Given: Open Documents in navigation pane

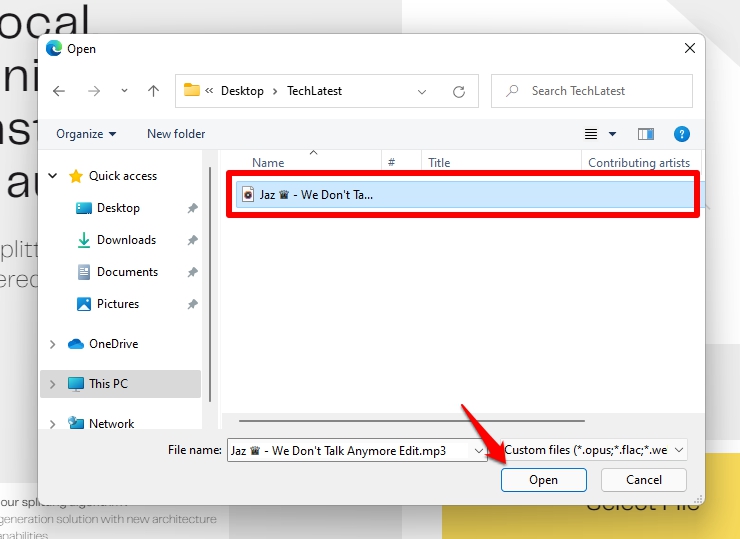Looking at the screenshot, I should 127,272.
